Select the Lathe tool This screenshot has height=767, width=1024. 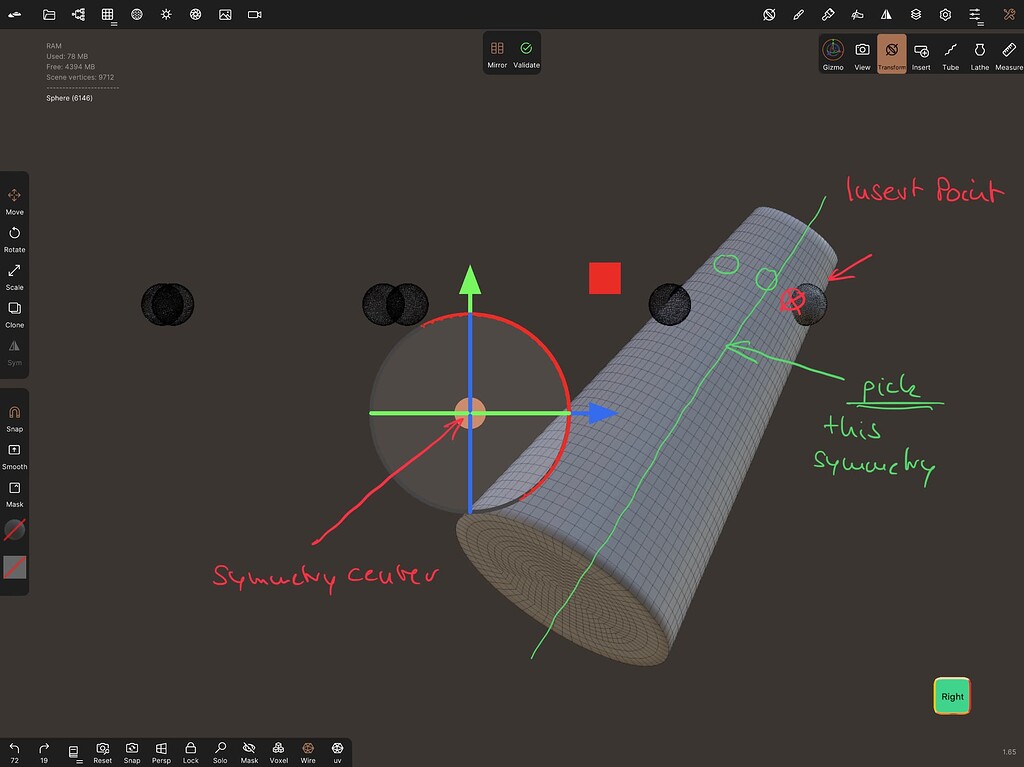(979, 54)
